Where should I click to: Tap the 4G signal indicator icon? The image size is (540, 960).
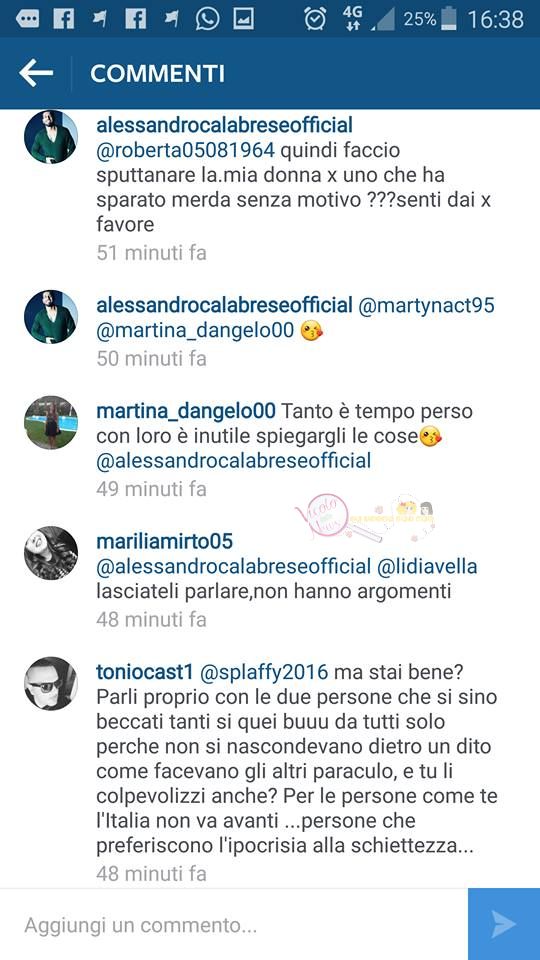[353, 19]
